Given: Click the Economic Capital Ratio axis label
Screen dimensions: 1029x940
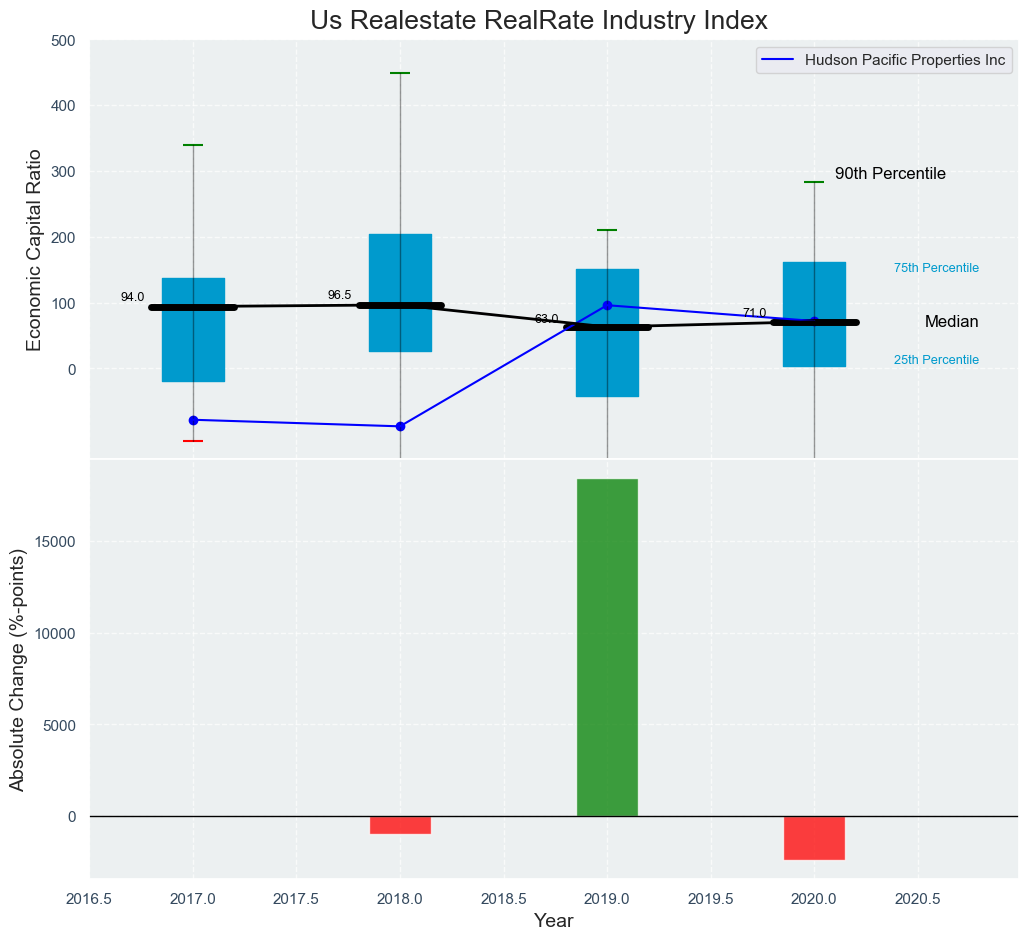Looking at the screenshot, I should coord(34,249).
